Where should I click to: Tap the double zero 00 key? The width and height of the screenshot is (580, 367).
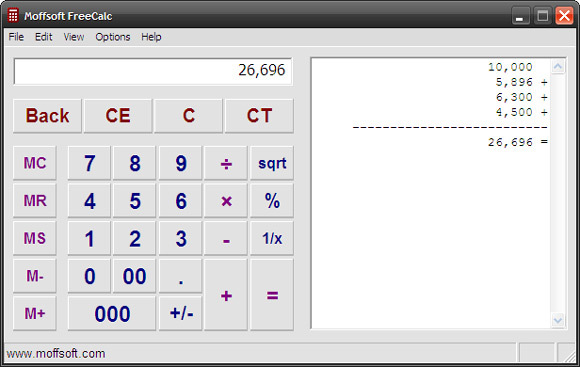click(135, 276)
